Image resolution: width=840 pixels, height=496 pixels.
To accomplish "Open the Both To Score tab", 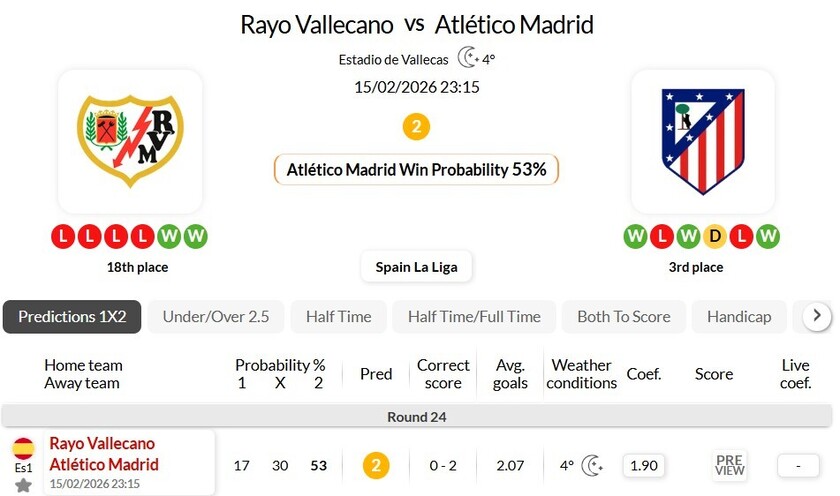I will coord(624,317).
